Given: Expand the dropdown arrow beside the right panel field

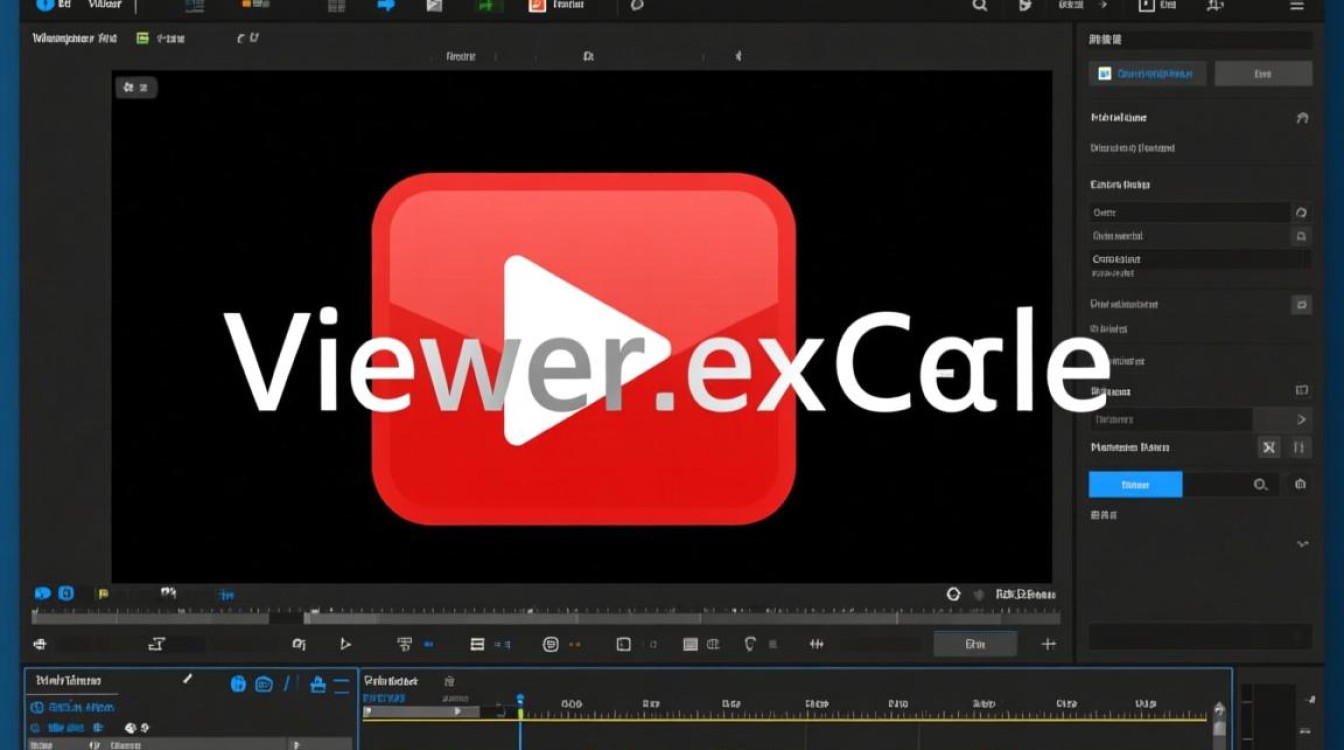Looking at the screenshot, I should click(x=1301, y=419).
